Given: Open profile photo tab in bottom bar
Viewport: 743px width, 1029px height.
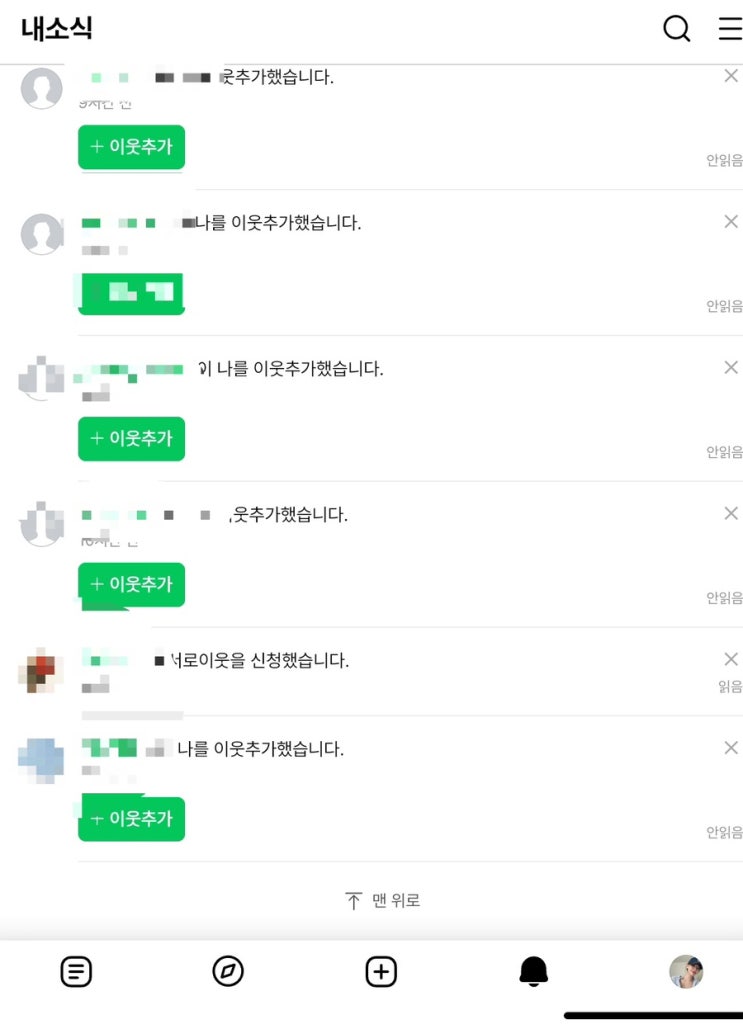Looking at the screenshot, I should point(686,971).
